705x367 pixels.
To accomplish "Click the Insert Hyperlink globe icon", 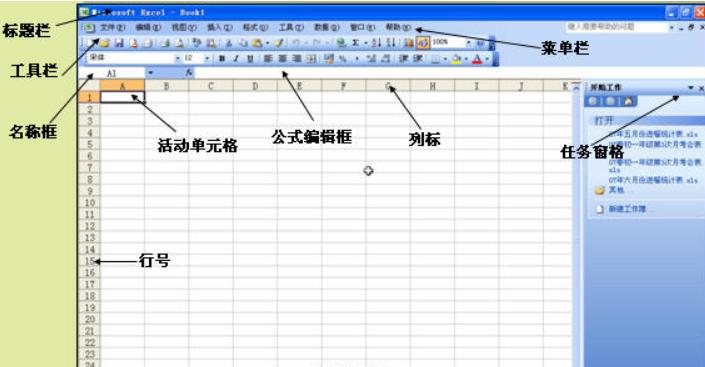I will [x=341, y=43].
